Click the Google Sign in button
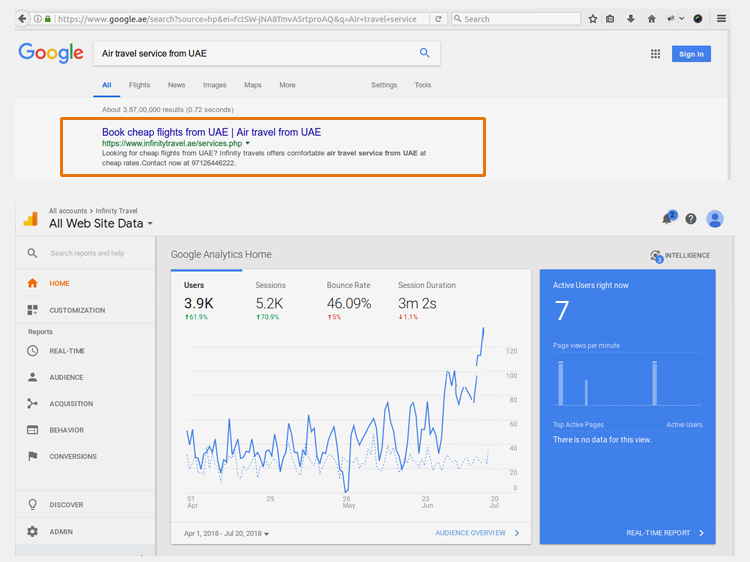Image resolution: width=750 pixels, height=562 pixels. point(690,54)
